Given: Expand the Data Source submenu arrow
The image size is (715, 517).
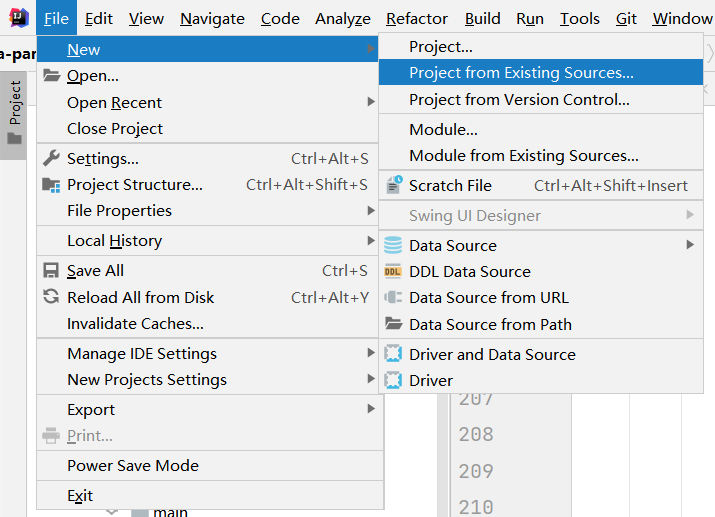Looking at the screenshot, I should click(x=690, y=245).
